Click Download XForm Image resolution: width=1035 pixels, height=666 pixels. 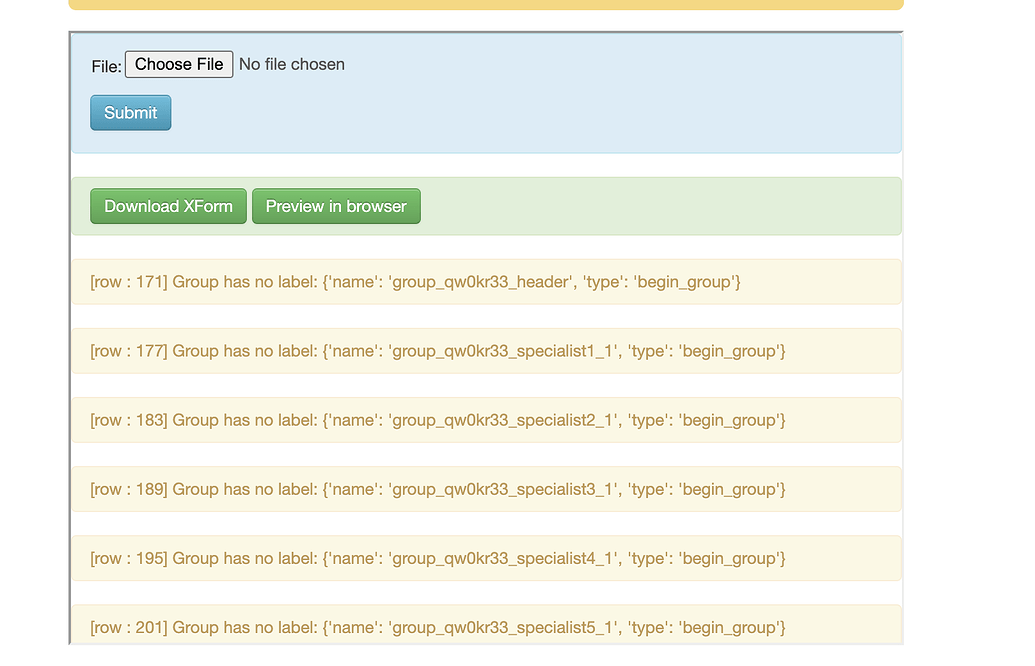coord(168,206)
